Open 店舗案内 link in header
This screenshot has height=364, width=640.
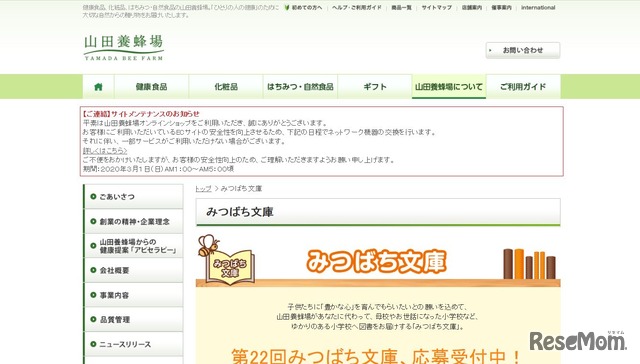point(472,7)
